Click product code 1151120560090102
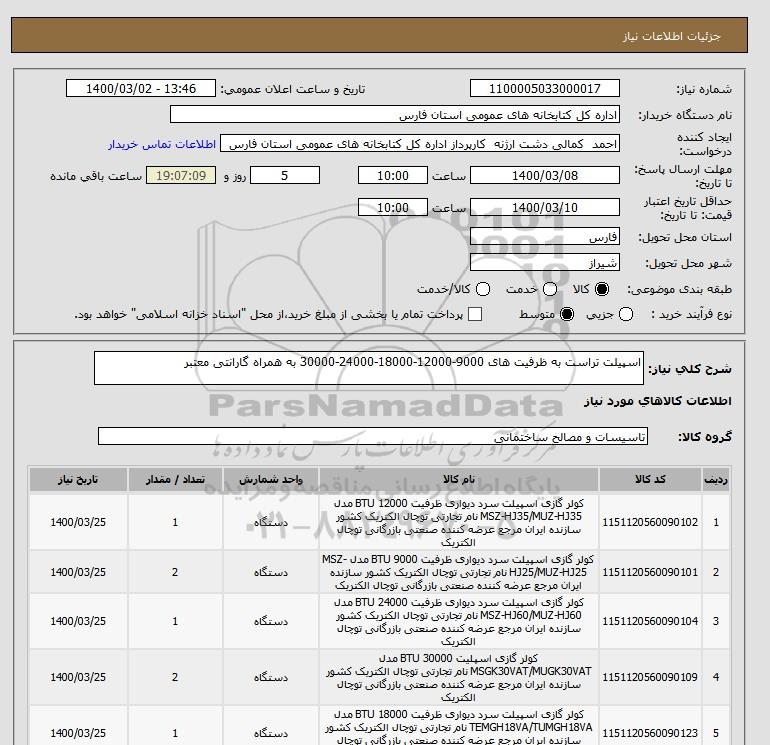770x745 pixels. click(x=650, y=523)
